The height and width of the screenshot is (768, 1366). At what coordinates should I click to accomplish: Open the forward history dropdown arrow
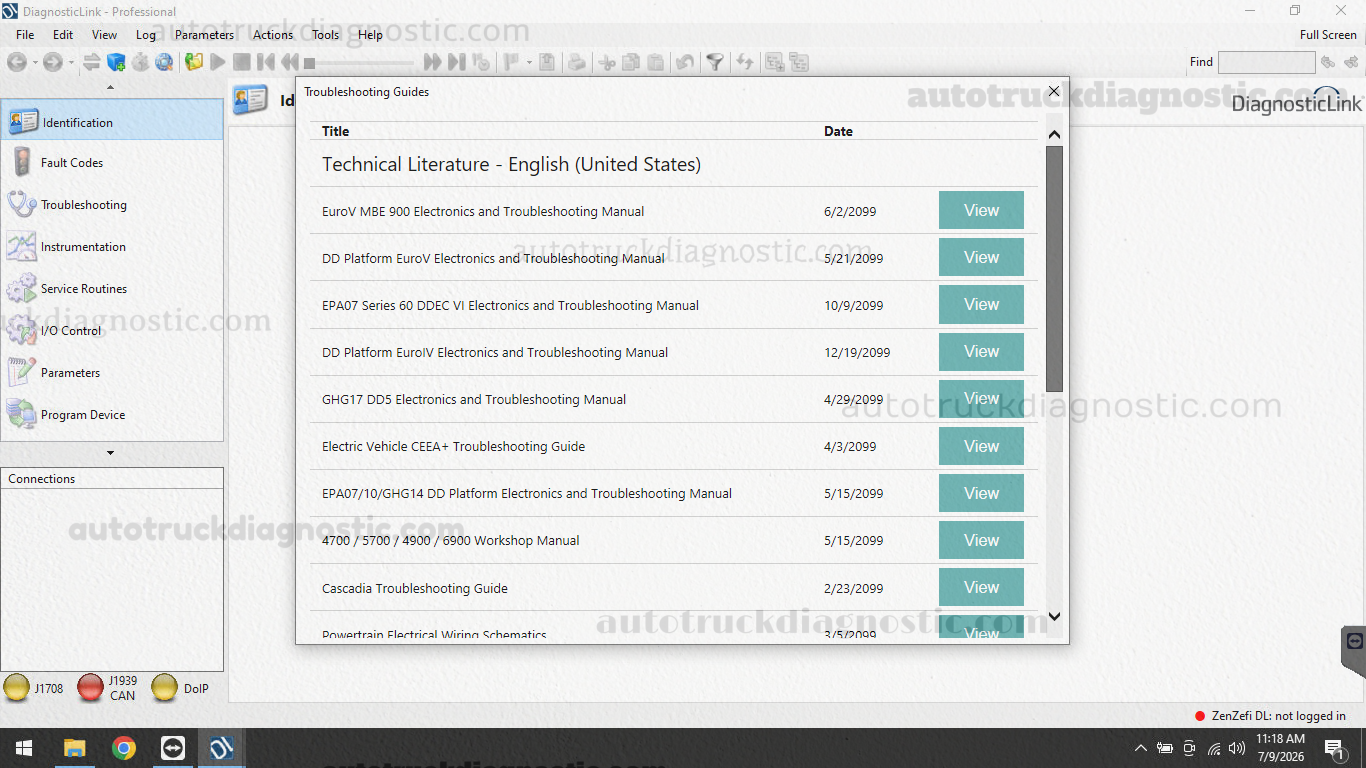tap(70, 62)
